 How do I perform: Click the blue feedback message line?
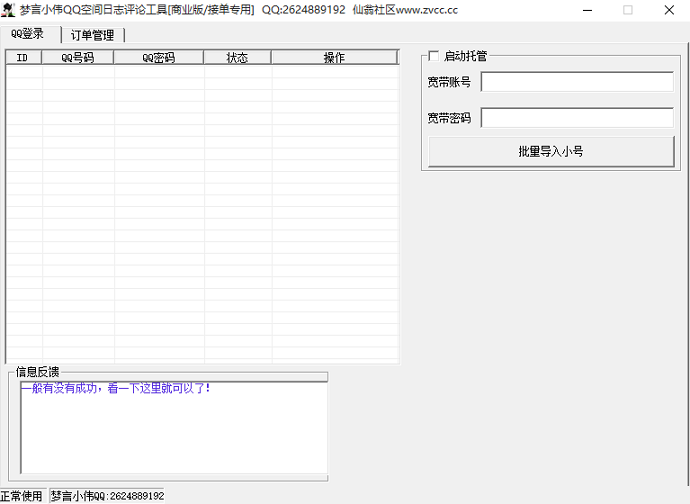point(116,388)
